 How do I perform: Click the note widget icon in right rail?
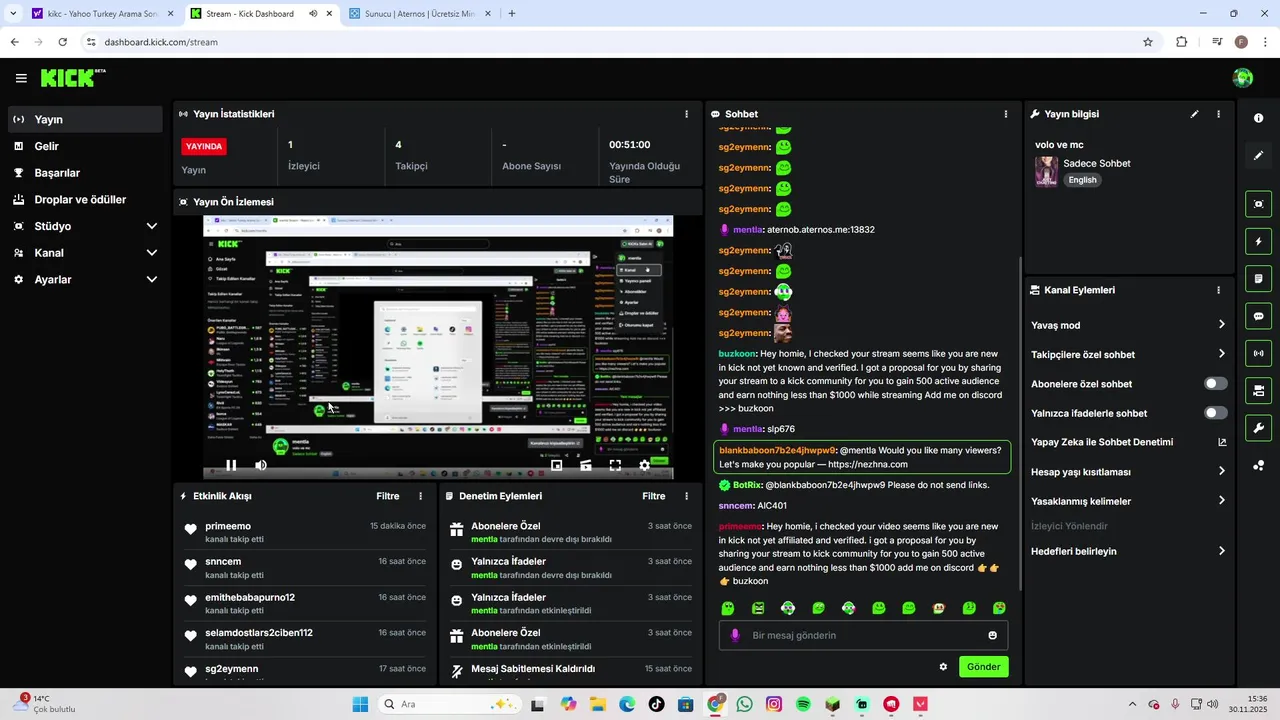click(1258, 278)
